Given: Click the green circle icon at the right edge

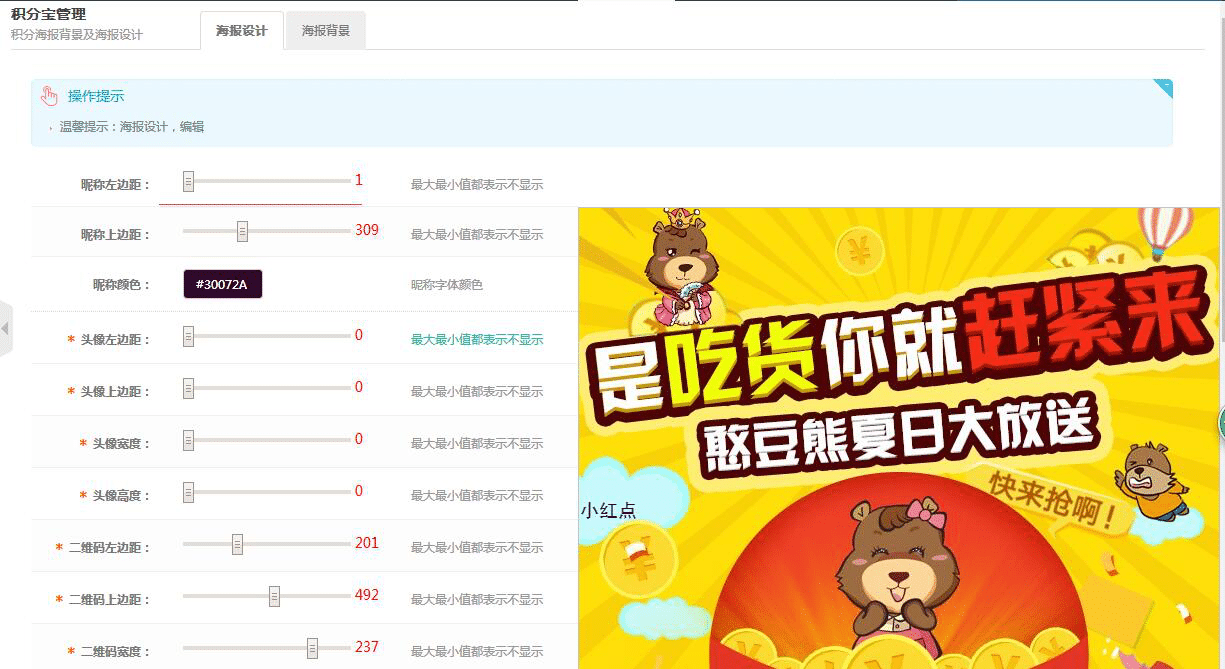Looking at the screenshot, I should [x=1221, y=423].
